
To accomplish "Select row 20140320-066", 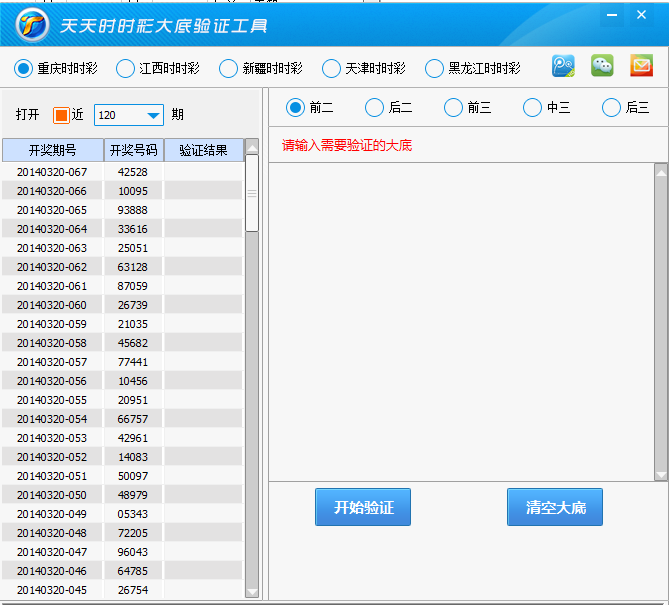I will pyautogui.click(x=123, y=191).
